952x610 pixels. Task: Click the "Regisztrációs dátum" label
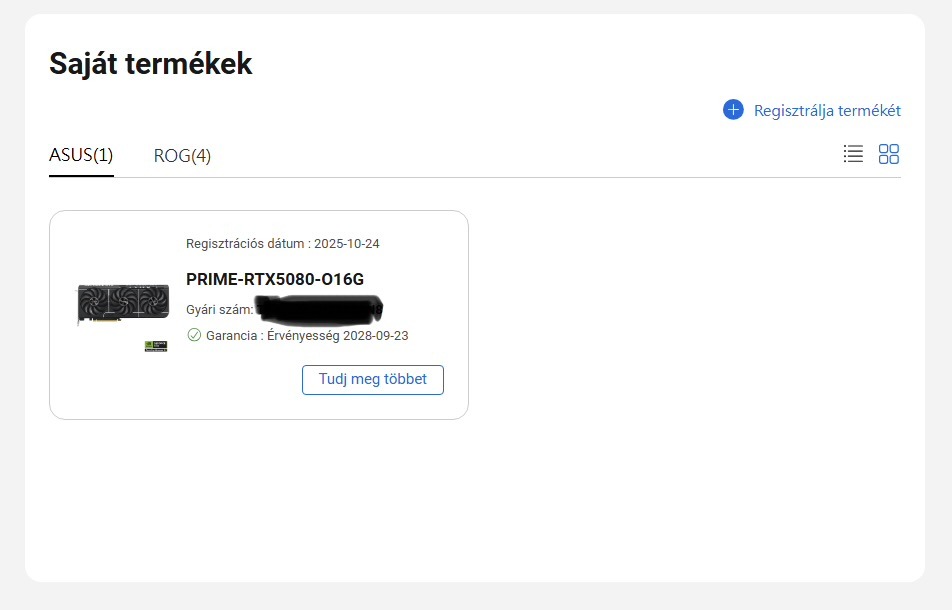click(244, 244)
